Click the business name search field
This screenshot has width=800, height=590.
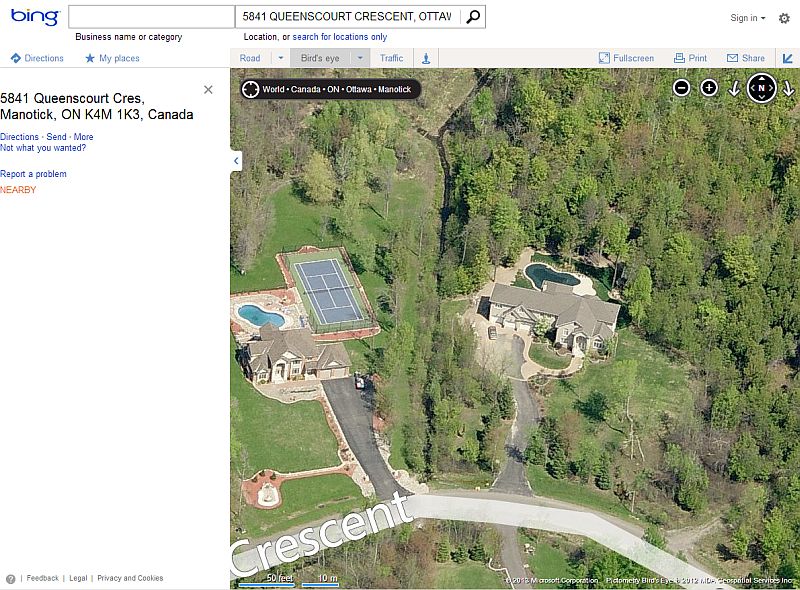click(151, 17)
